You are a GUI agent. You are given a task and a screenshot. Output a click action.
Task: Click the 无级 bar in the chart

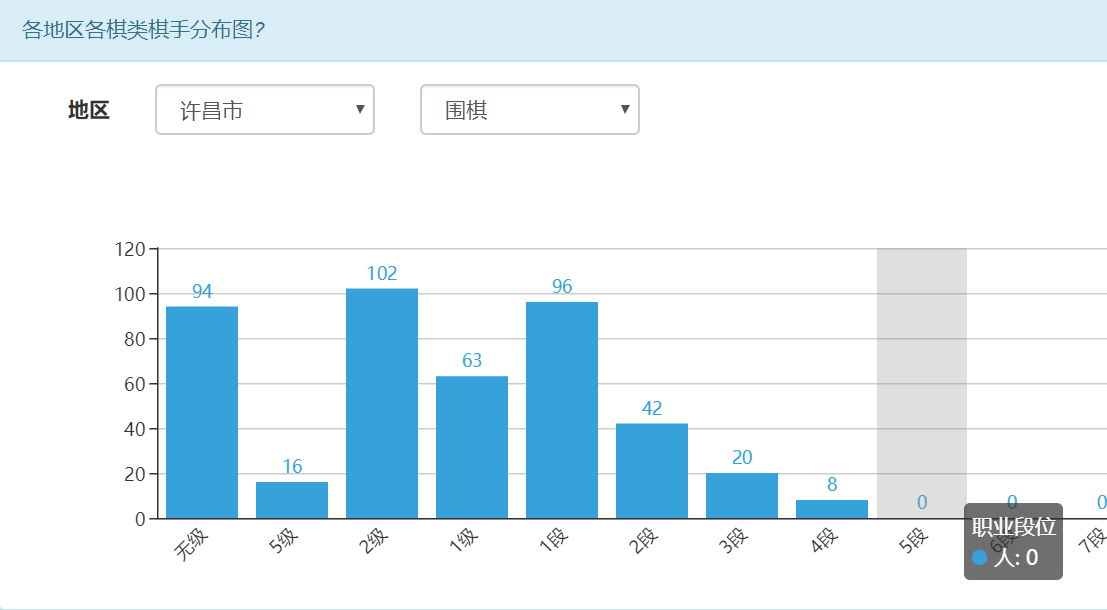click(x=202, y=412)
